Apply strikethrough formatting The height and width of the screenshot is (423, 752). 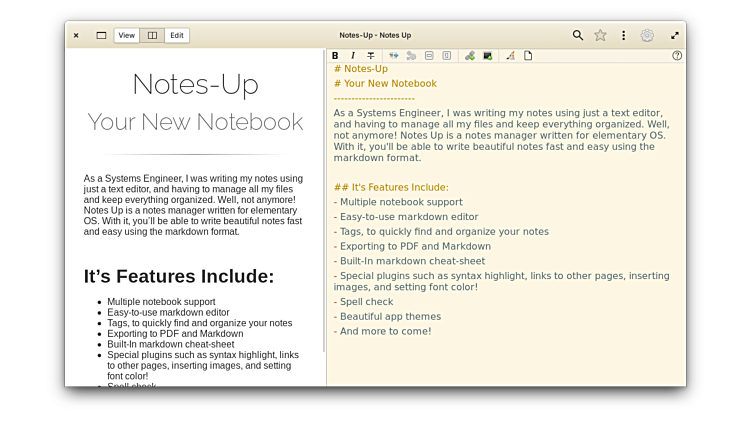click(x=371, y=56)
